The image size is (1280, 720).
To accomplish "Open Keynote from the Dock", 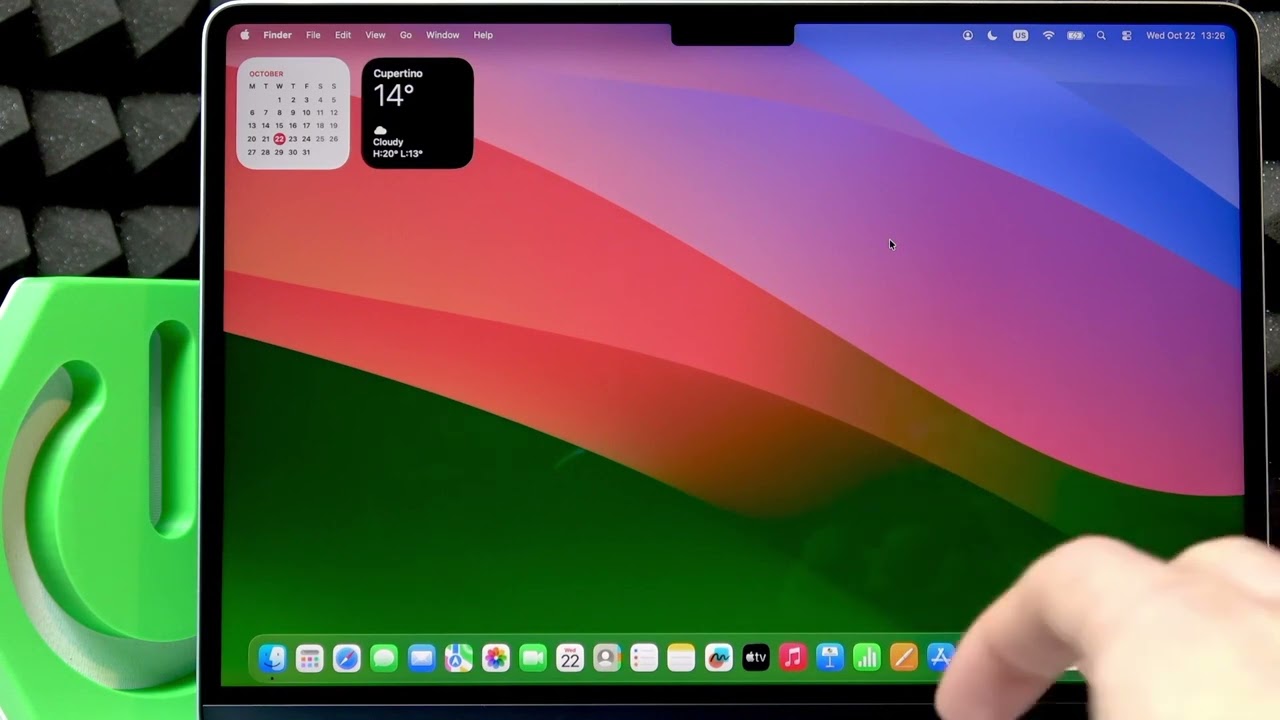I will (829, 657).
